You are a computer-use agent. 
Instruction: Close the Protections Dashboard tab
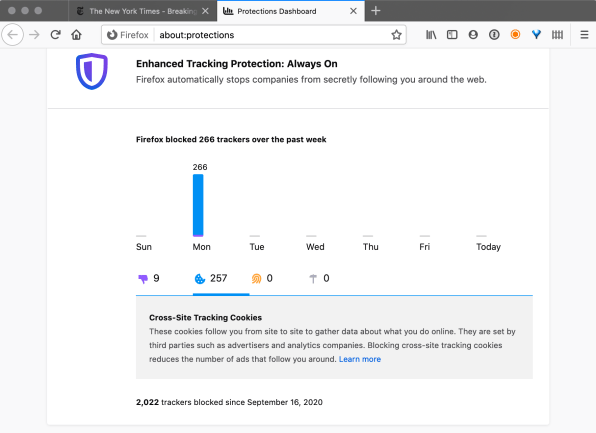[x=353, y=11]
